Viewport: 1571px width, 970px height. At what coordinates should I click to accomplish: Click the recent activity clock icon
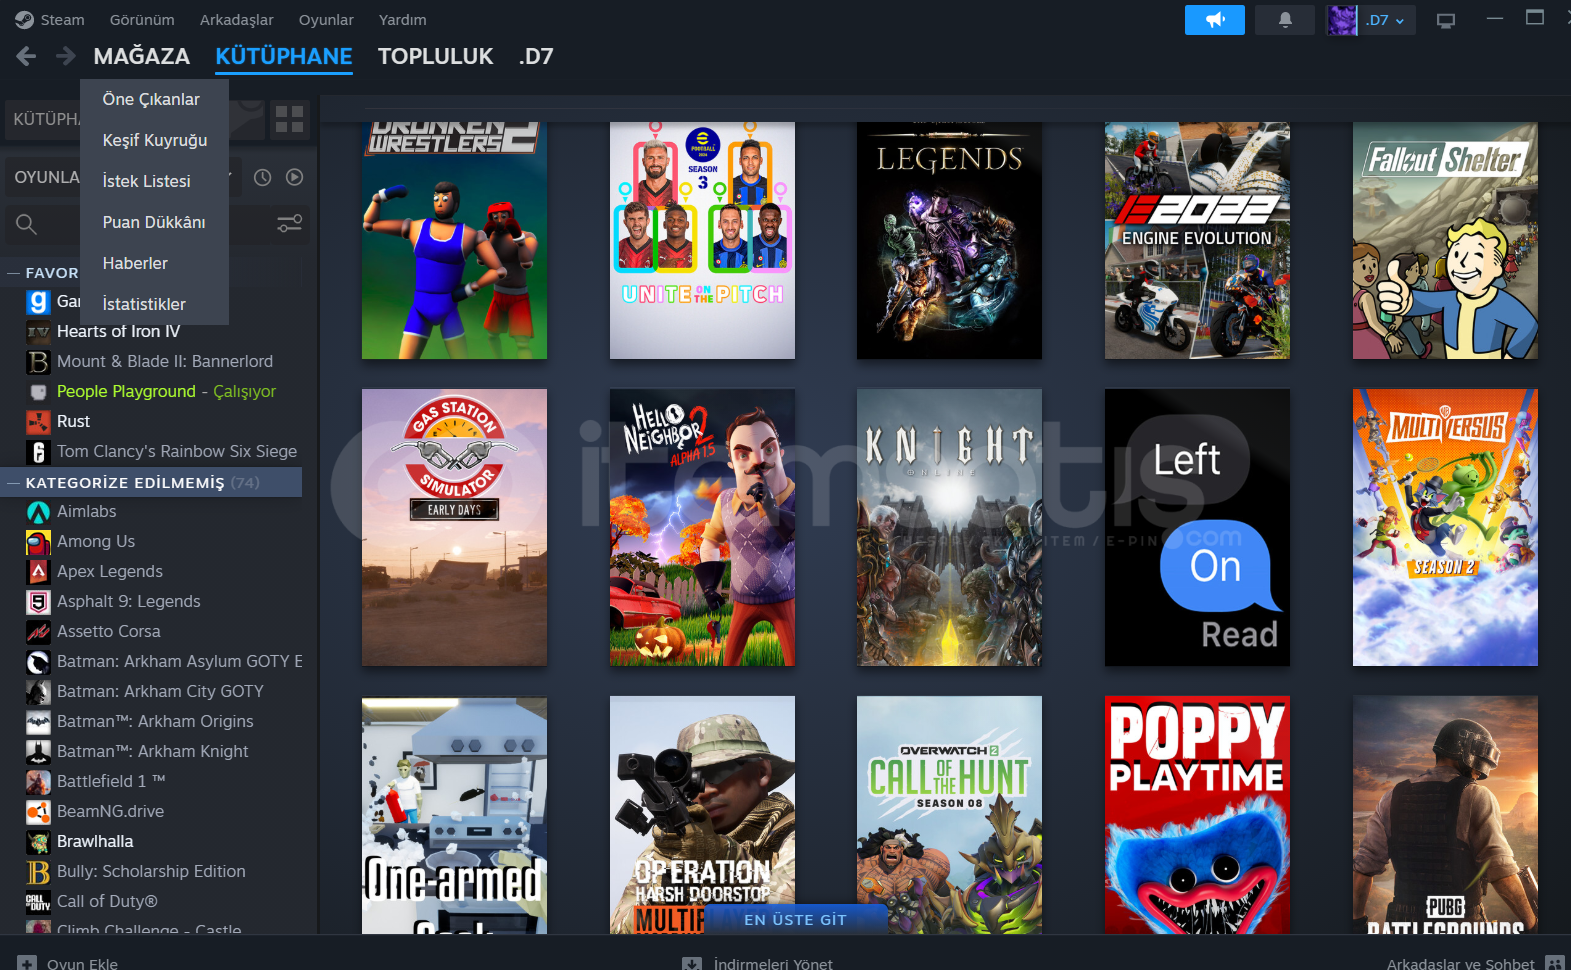click(x=262, y=177)
